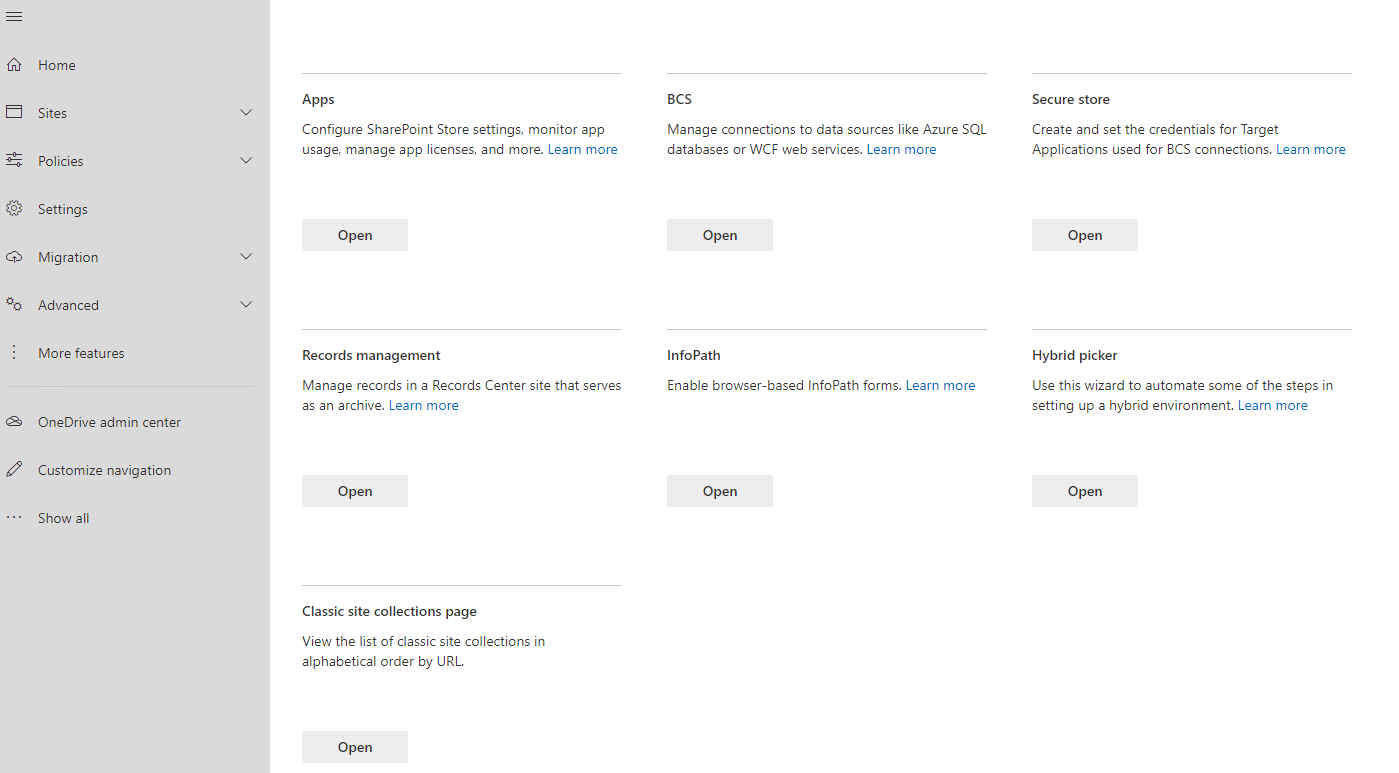Expand the Advanced chevron
Screen dimensions: 1399x773
(x=246, y=305)
